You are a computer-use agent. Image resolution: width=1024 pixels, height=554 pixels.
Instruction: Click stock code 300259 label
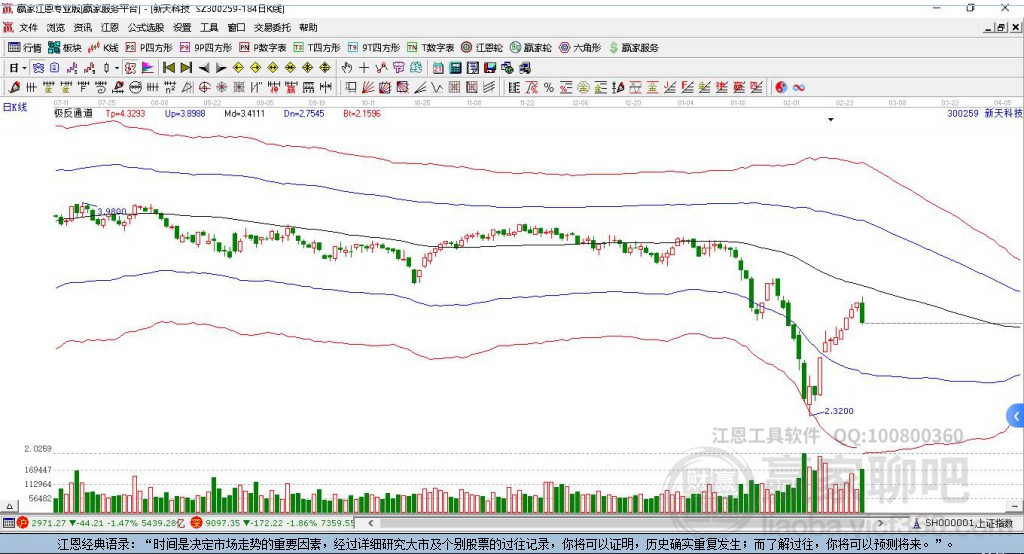pyautogui.click(x=963, y=113)
